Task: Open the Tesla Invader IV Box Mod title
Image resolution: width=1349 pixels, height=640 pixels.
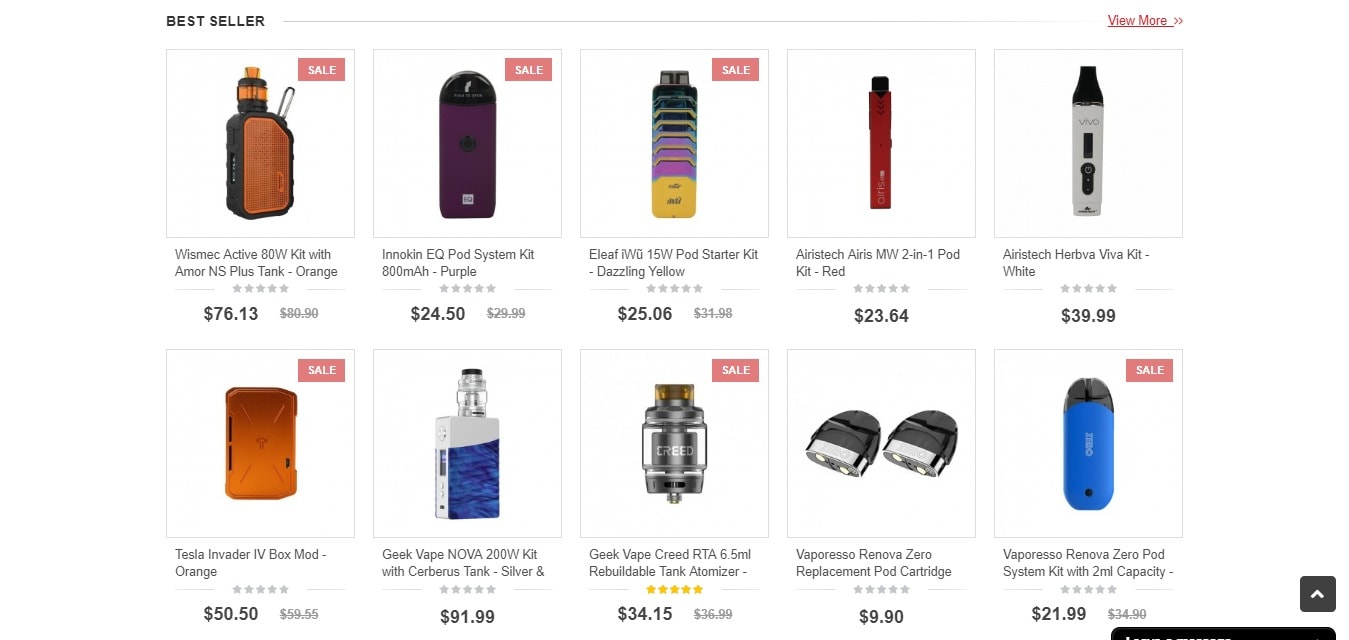Action: tap(251, 563)
